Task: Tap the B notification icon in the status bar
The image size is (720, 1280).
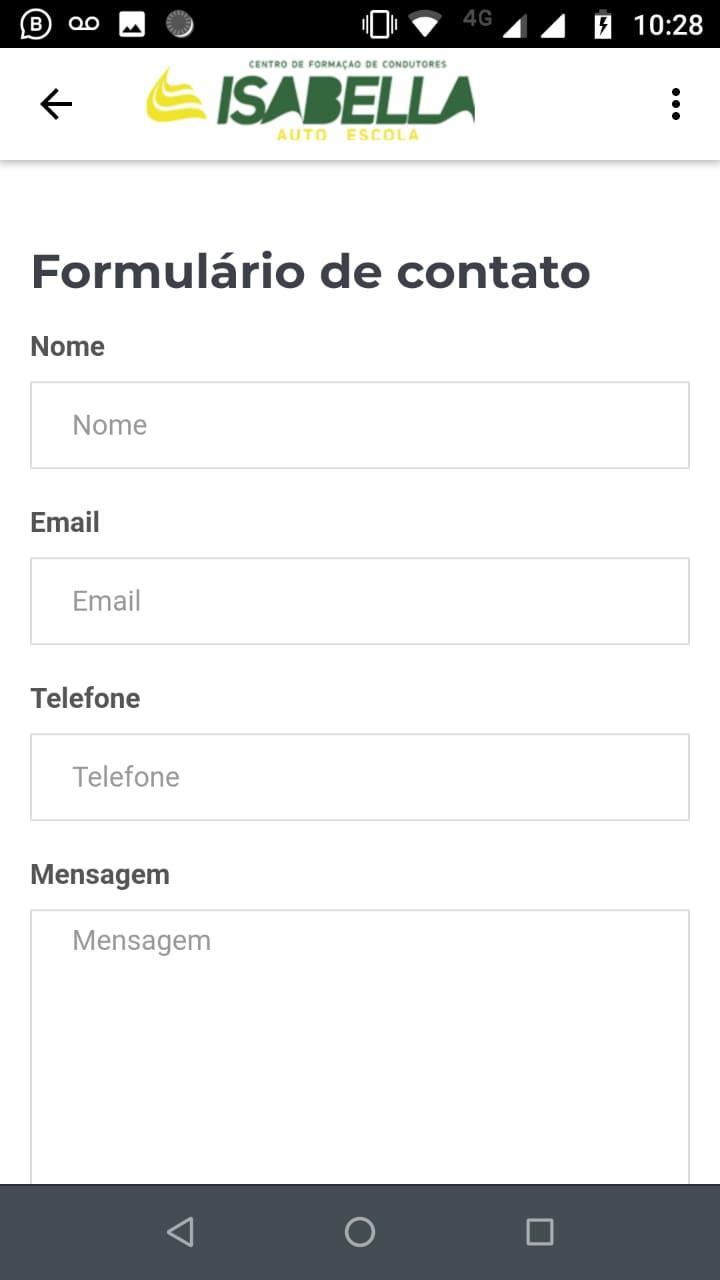Action: pyautogui.click(x=35, y=24)
